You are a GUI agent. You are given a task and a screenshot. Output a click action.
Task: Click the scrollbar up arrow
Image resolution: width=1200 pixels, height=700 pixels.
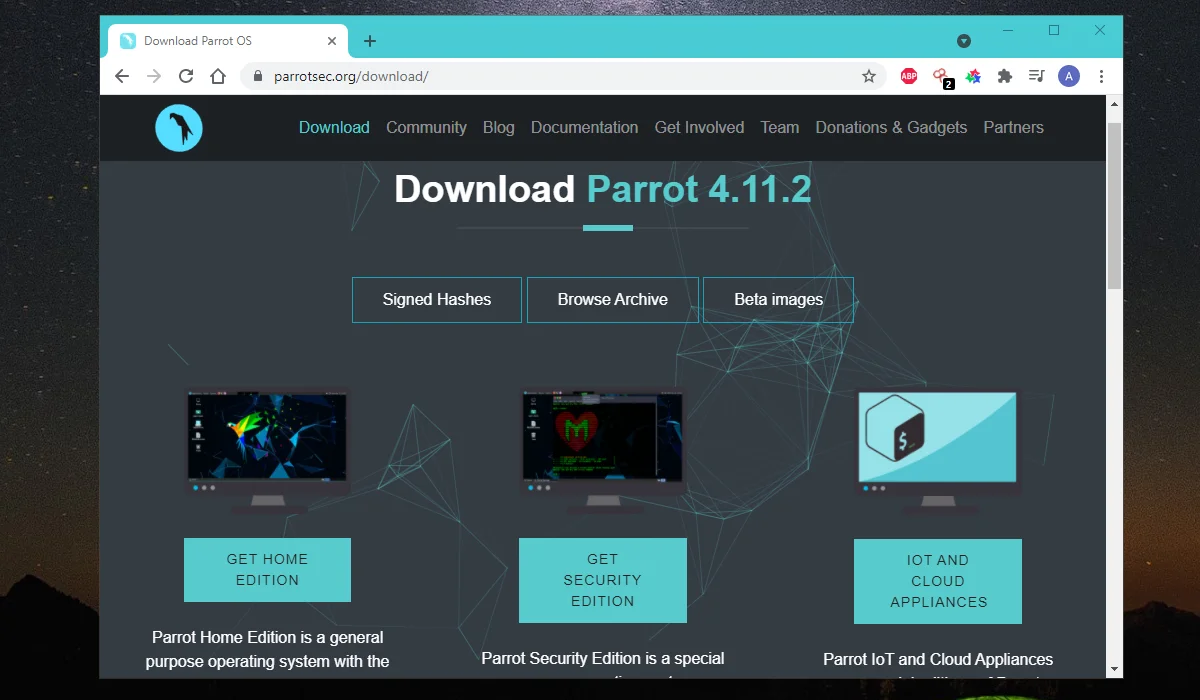click(x=1115, y=104)
